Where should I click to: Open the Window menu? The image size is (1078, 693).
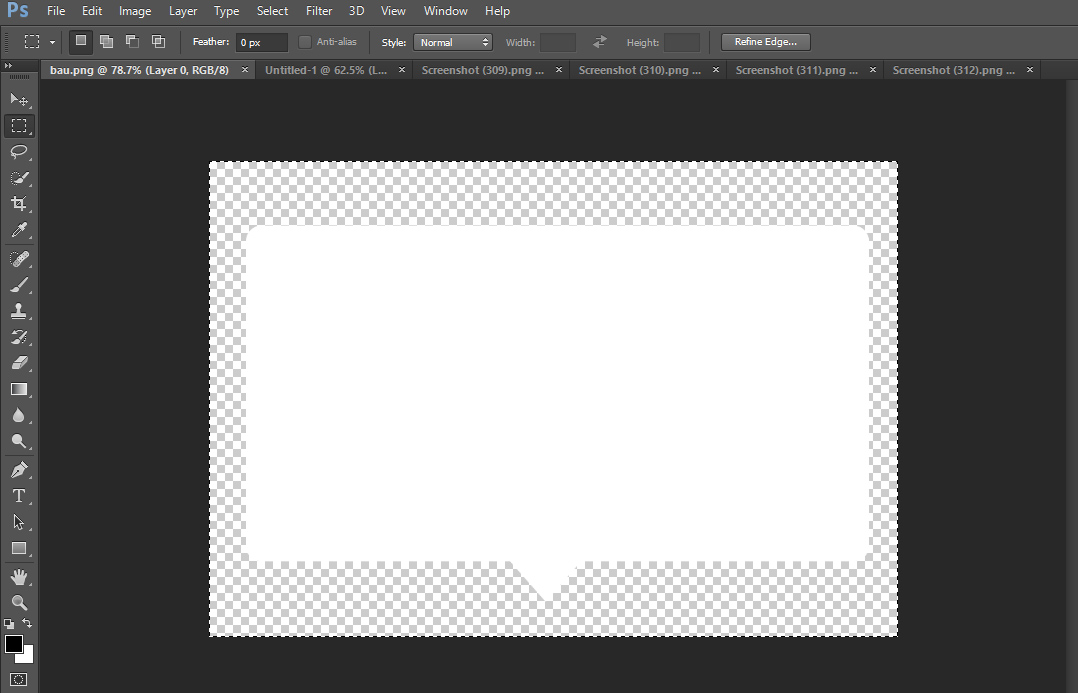446,11
